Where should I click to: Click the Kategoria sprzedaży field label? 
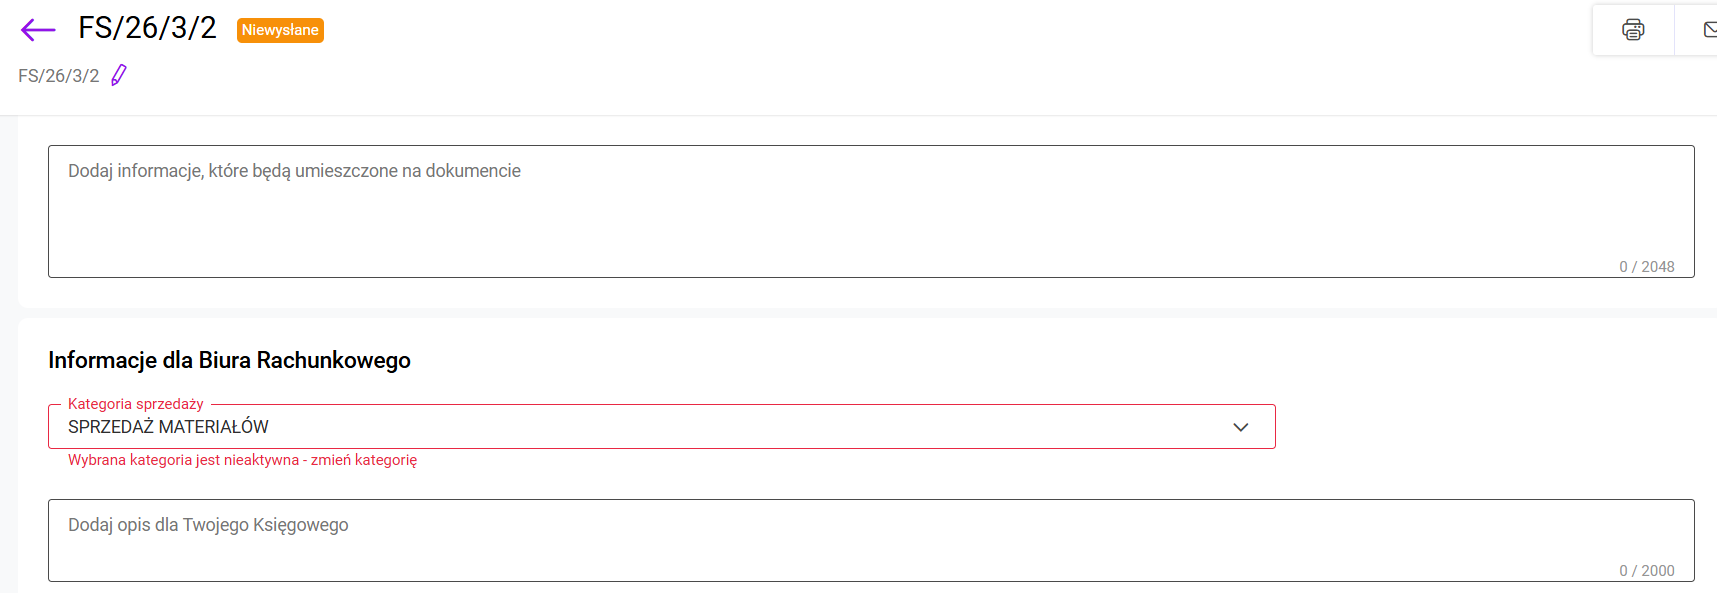pos(136,404)
